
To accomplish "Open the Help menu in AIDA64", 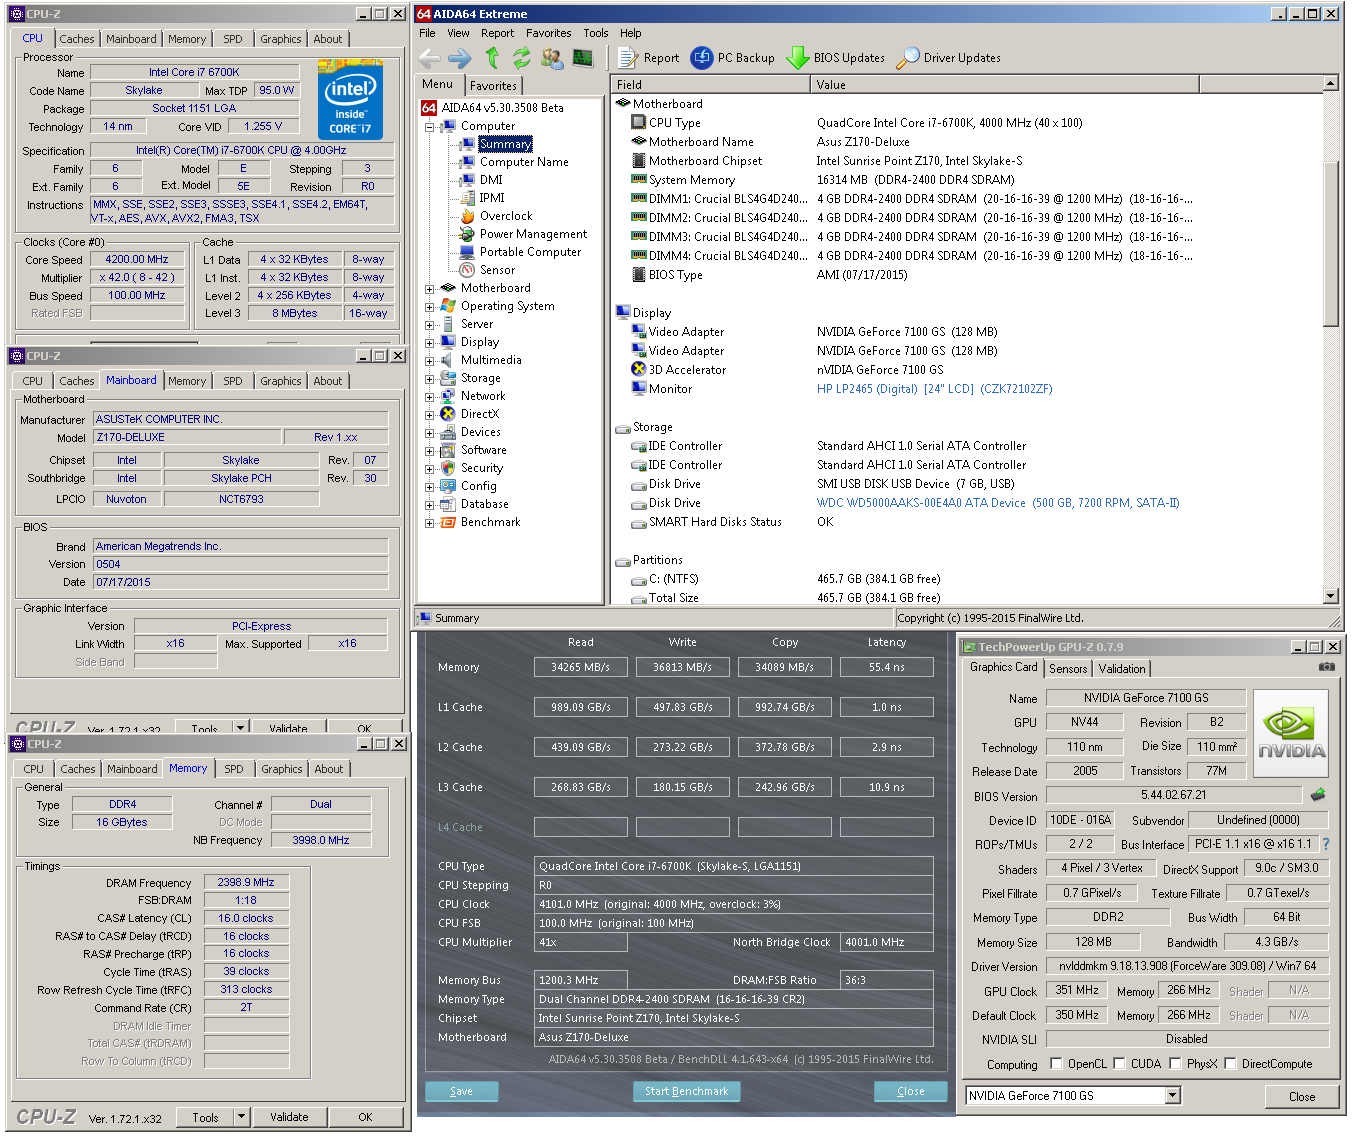I will 630,33.
